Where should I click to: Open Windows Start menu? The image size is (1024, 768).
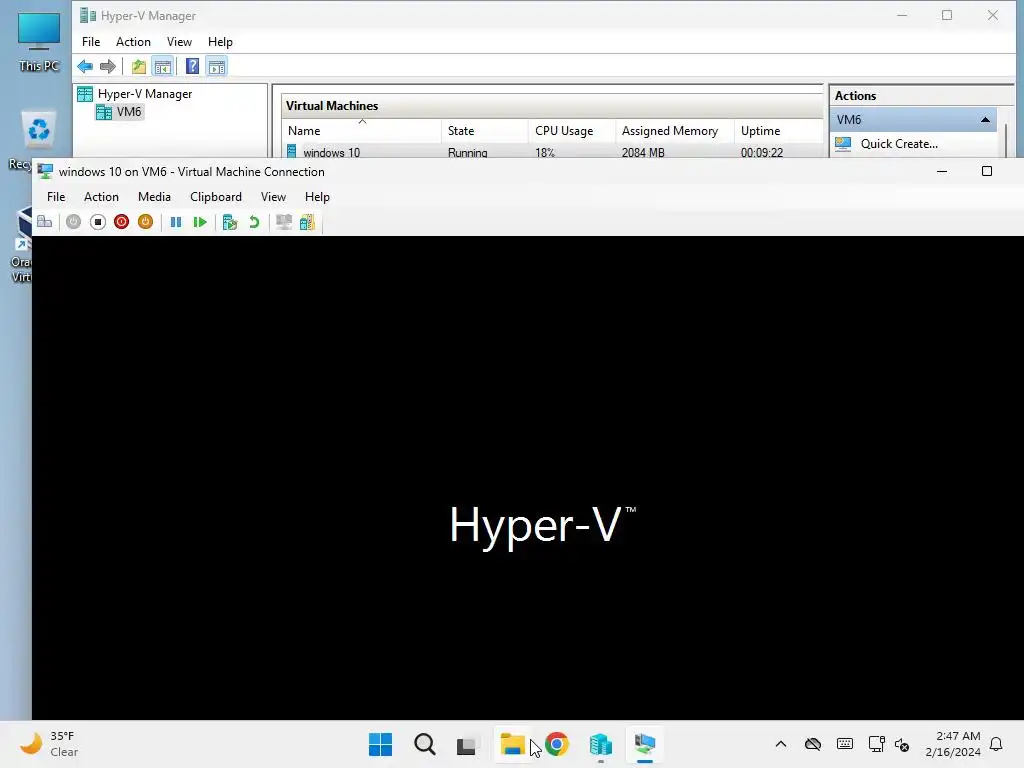point(380,744)
